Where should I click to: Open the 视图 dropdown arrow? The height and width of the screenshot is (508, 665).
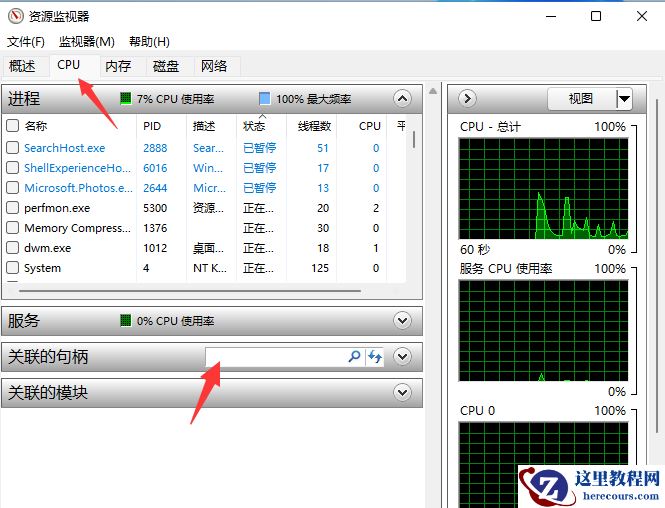pos(624,99)
